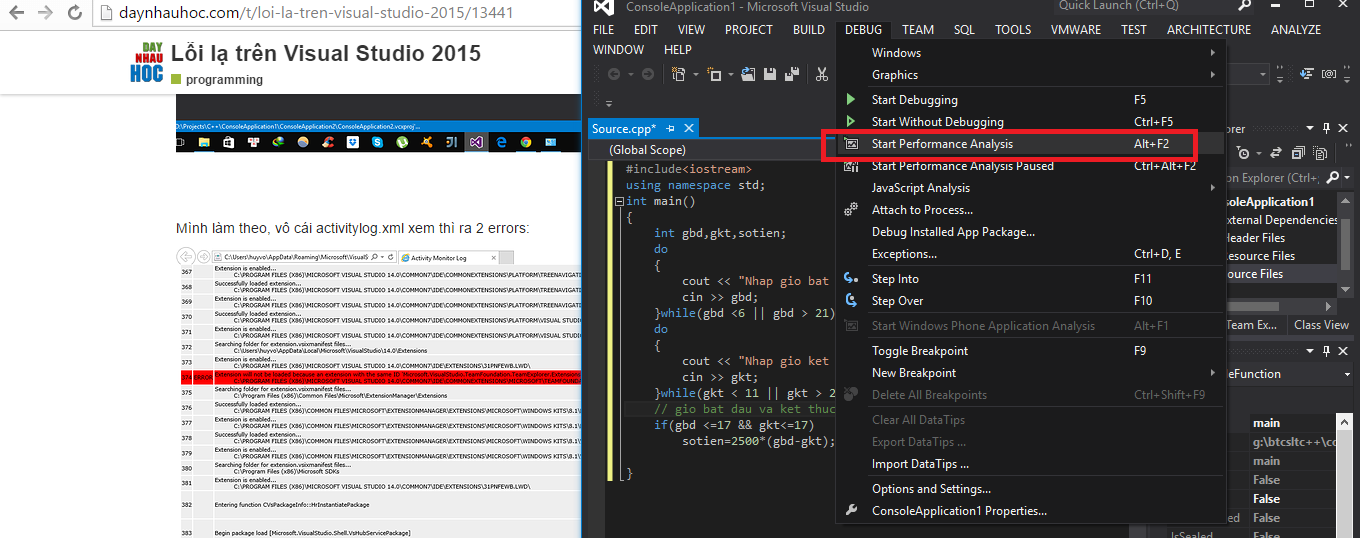Image resolution: width=1360 pixels, height=538 pixels.
Task: Click the New Project toolbar icon
Action: (x=679, y=74)
